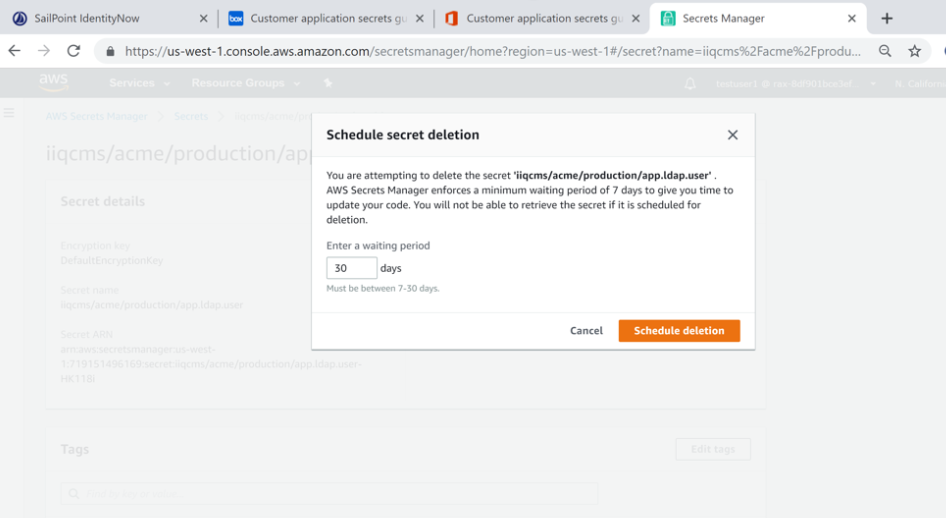Image resolution: width=946 pixels, height=518 pixels.
Task: Go back to the previous page
Action: click(x=15, y=51)
